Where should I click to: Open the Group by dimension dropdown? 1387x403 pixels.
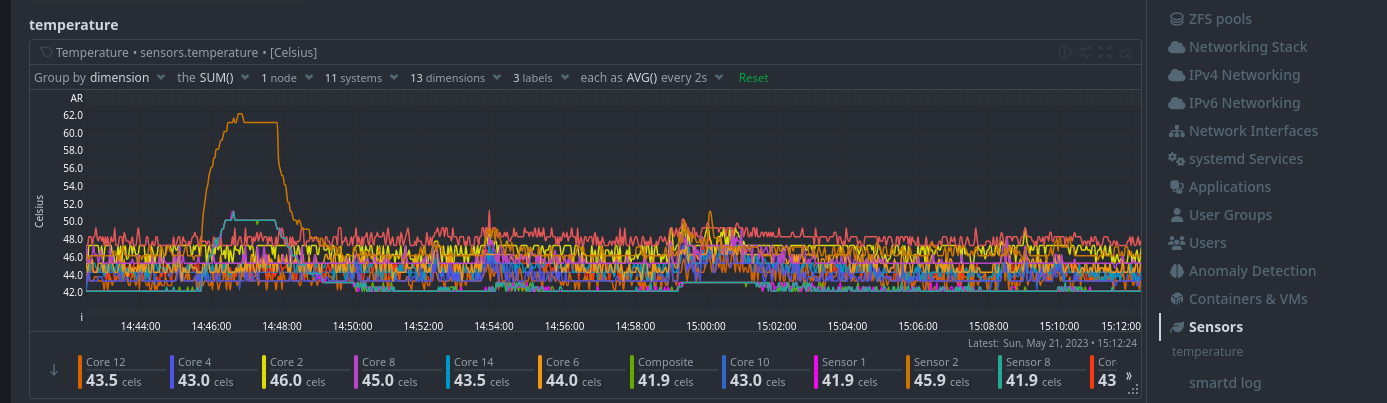pyautogui.click(x=100, y=77)
